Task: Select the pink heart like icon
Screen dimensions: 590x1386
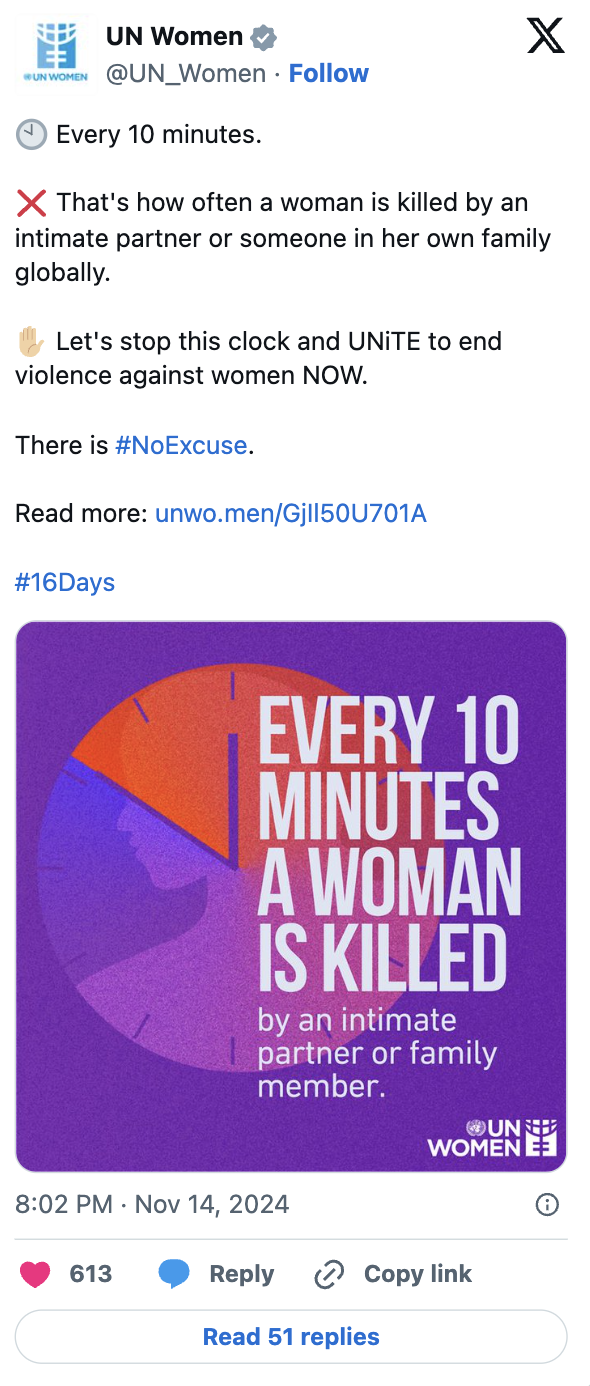Action: tap(33, 1273)
